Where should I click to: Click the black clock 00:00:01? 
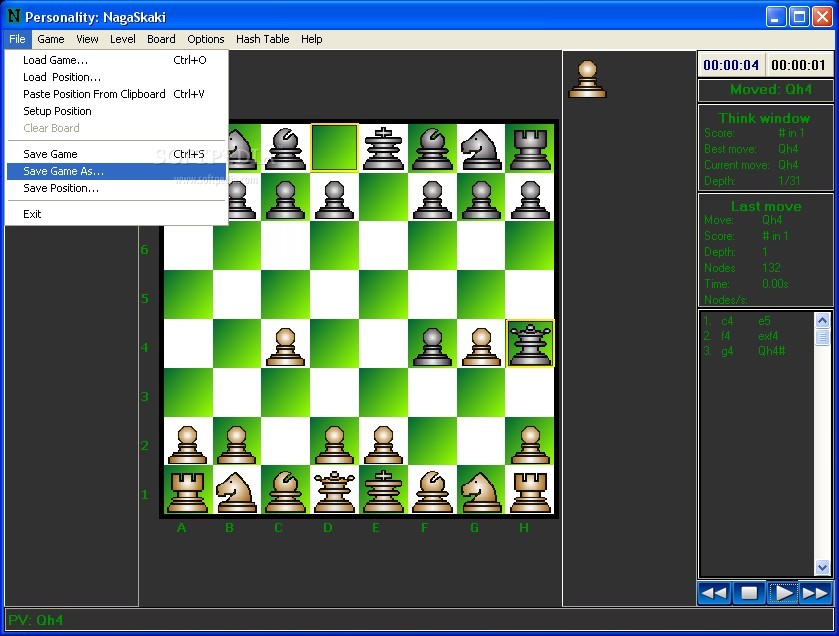pyautogui.click(x=798, y=65)
